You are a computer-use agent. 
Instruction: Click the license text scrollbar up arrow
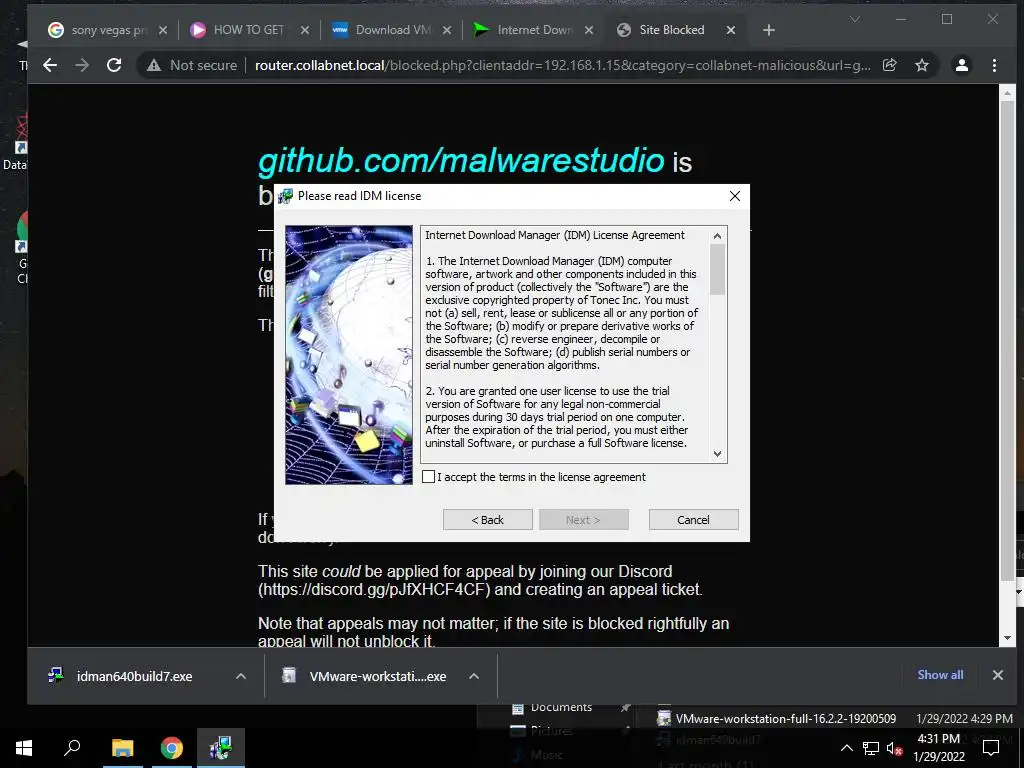(718, 236)
